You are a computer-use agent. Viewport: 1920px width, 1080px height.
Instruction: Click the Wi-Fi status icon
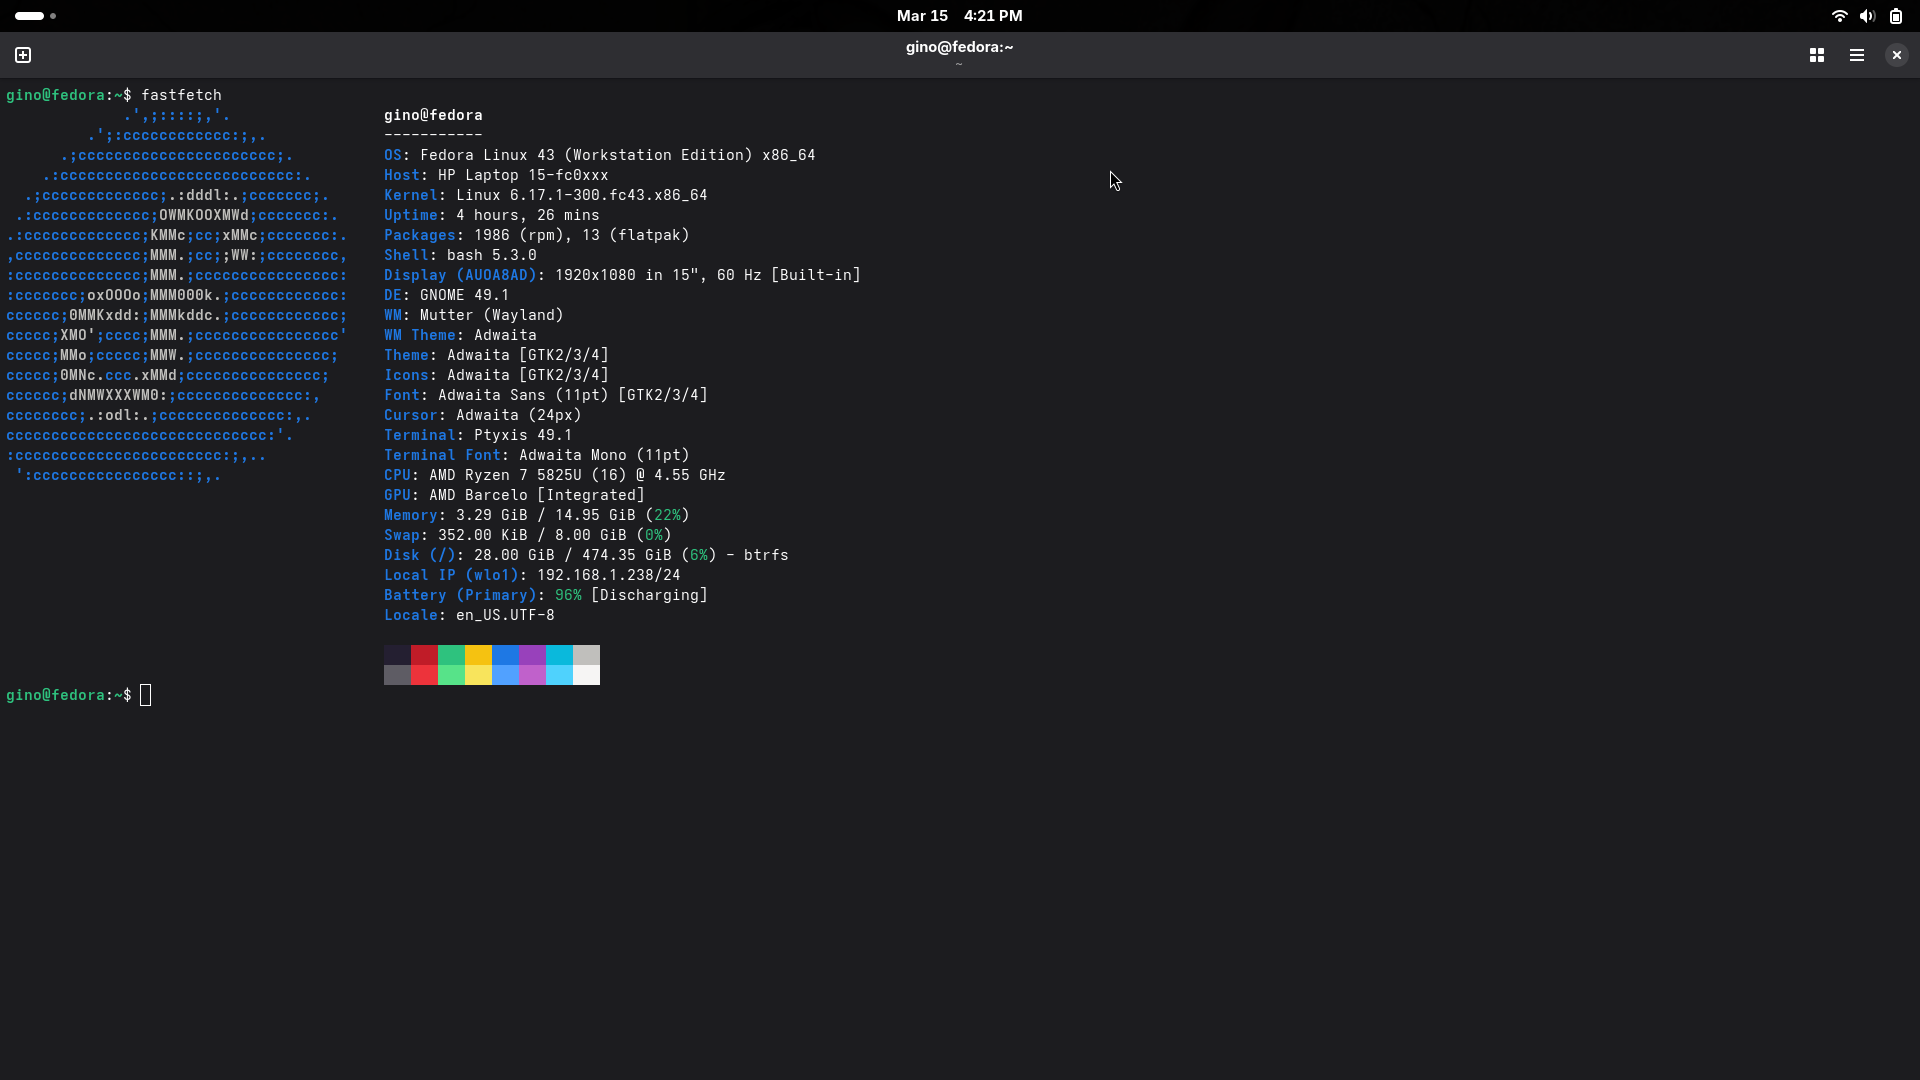[1839, 16]
